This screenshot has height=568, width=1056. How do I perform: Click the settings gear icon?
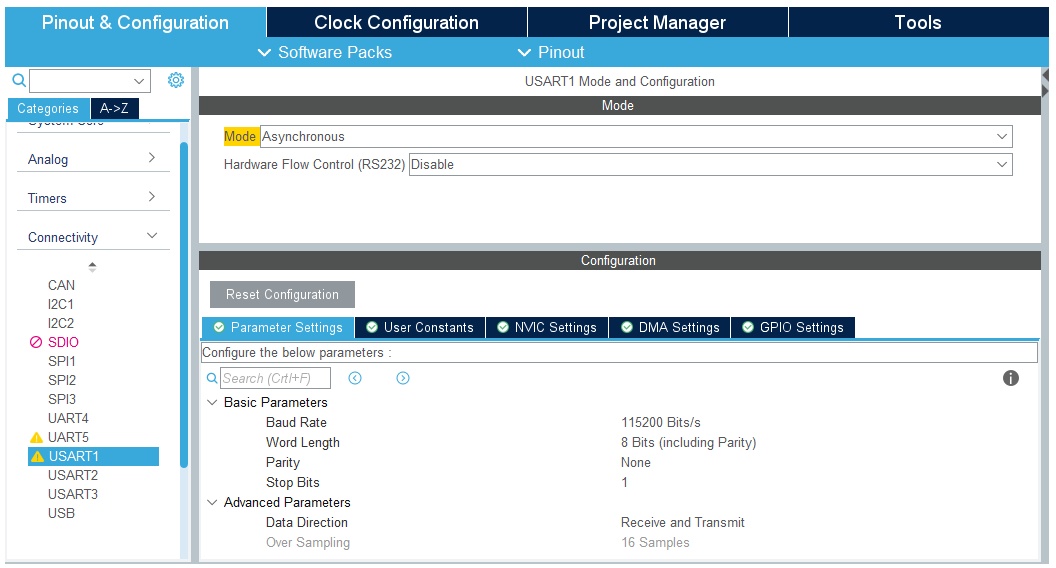[176, 80]
